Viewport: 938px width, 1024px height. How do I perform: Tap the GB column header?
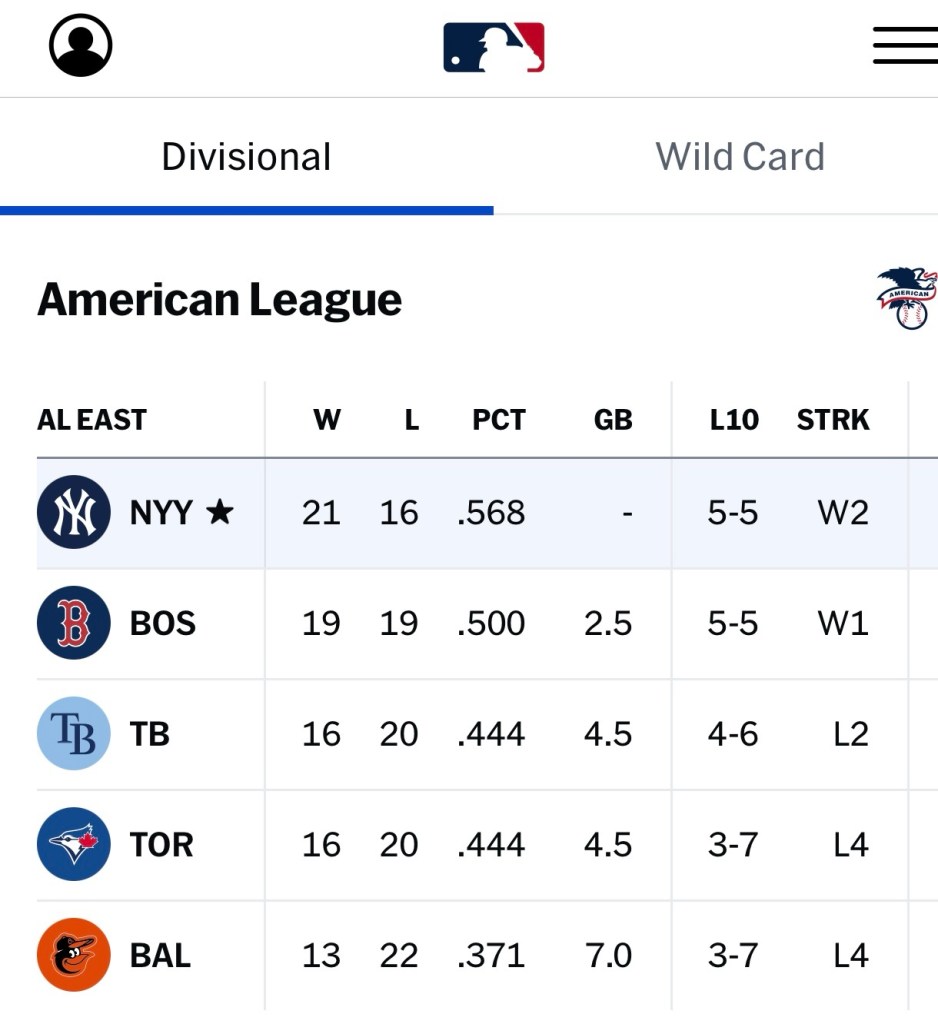tap(613, 420)
